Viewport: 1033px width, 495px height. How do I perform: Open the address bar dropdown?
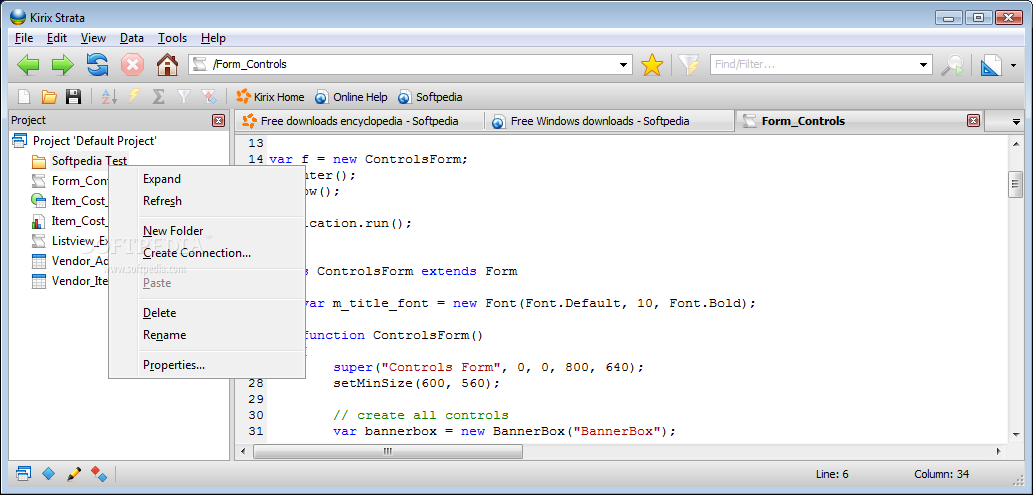(623, 65)
